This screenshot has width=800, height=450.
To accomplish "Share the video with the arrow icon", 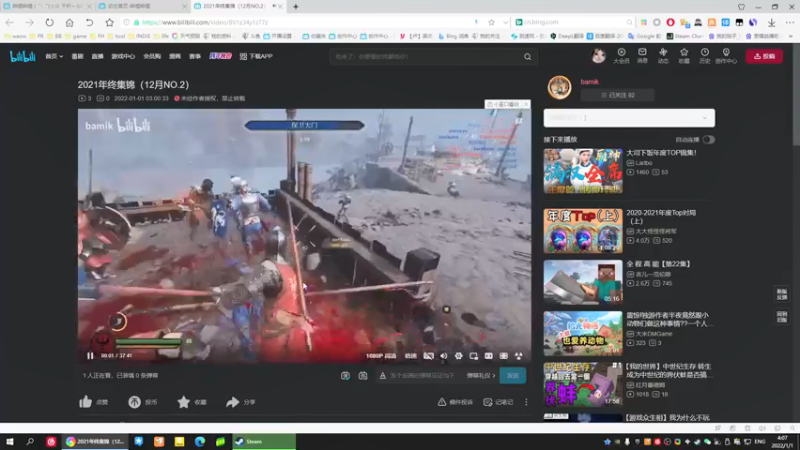I will [233, 402].
